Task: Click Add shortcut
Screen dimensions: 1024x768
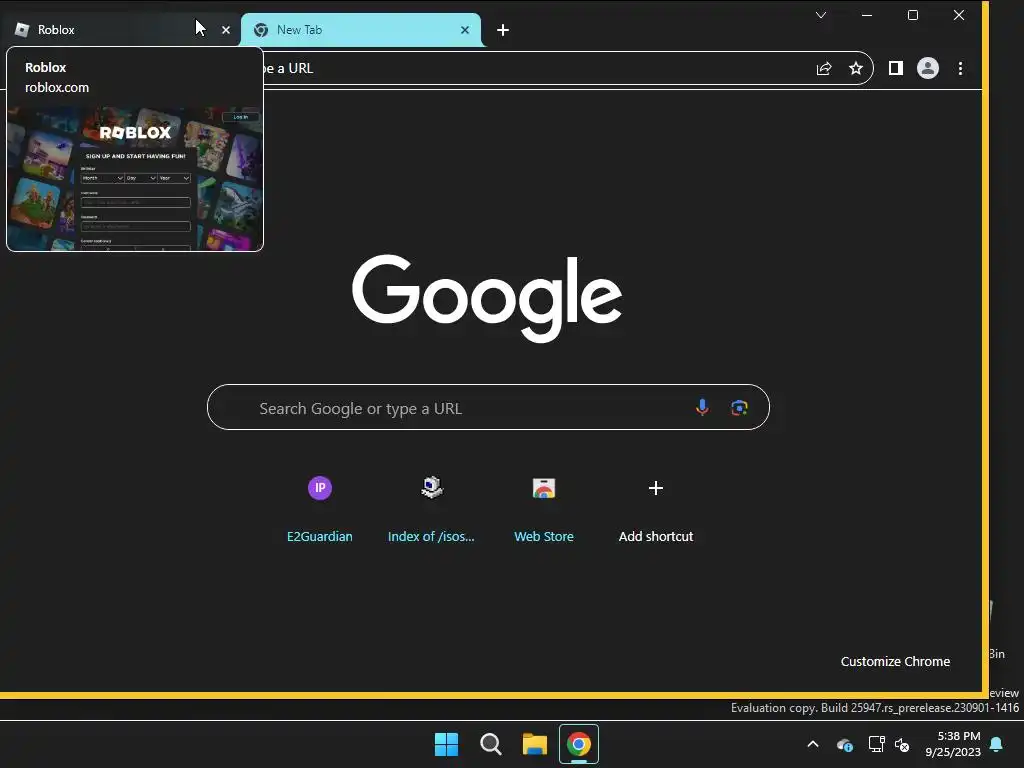Action: coord(656,509)
